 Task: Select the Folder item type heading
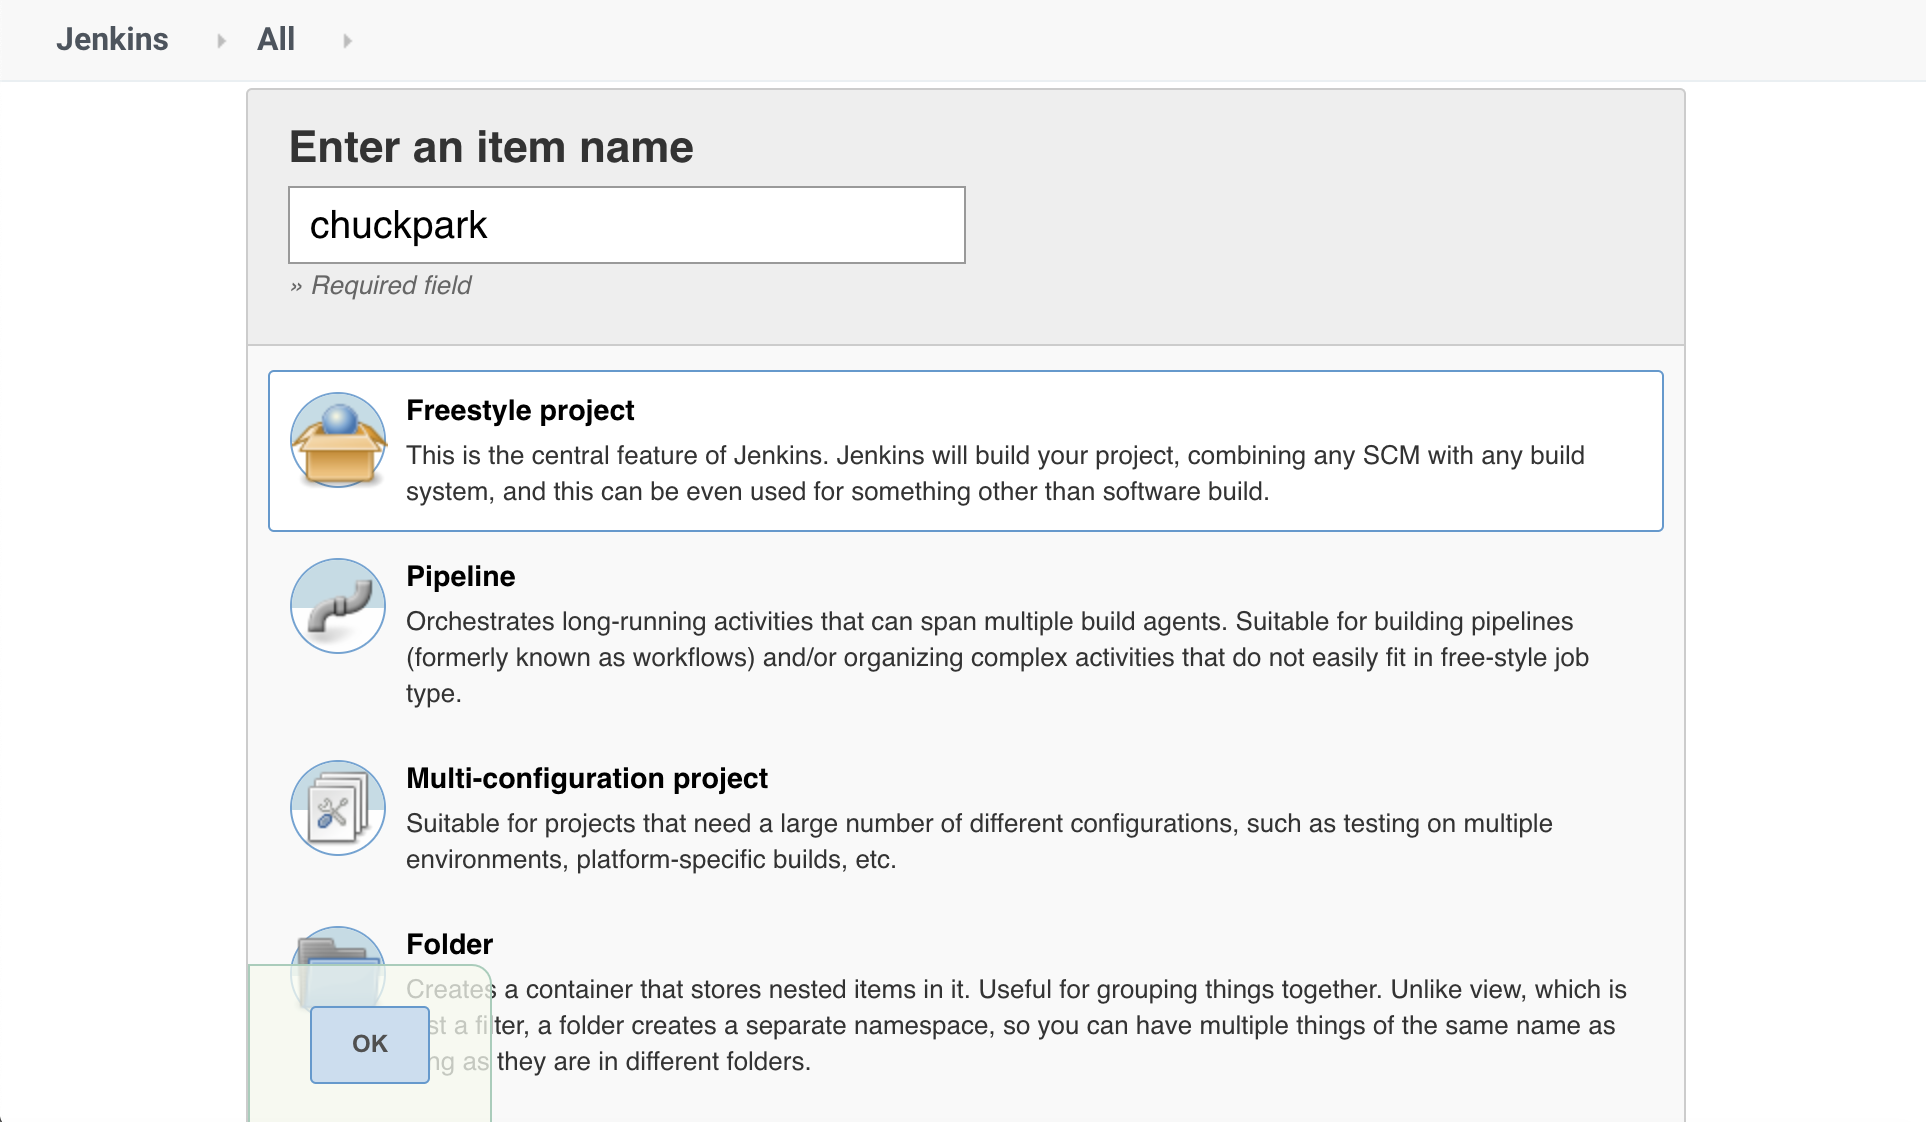(x=449, y=945)
